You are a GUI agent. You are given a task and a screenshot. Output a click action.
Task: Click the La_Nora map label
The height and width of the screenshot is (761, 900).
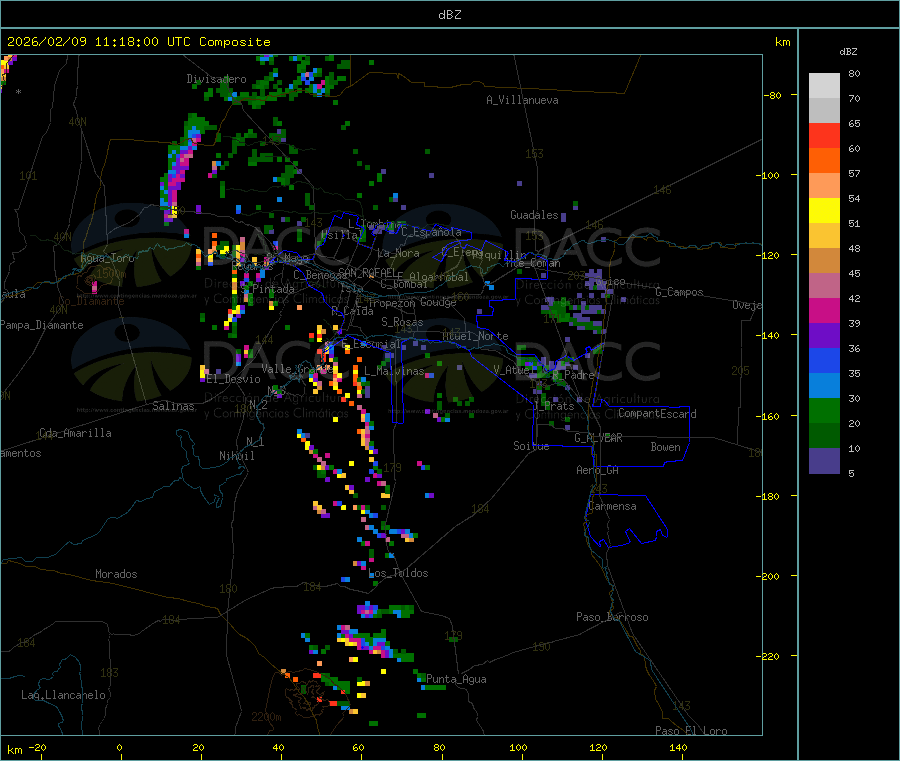tap(398, 253)
